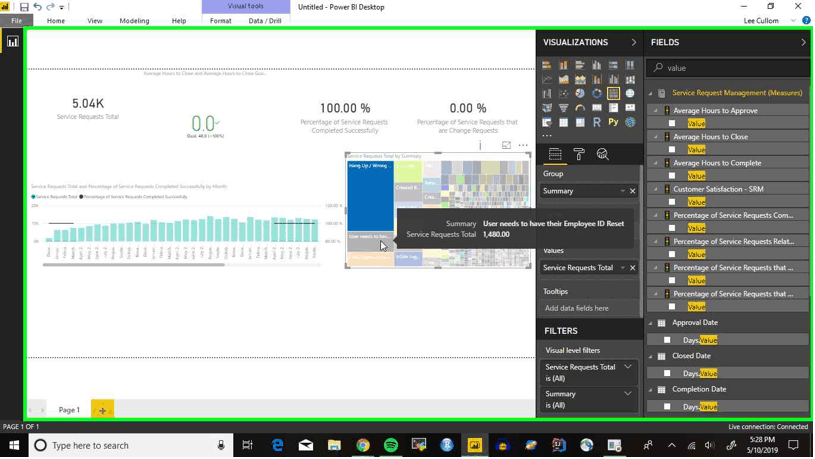Screen dimensions: 815x459
Task: Open the Data / Drill tab
Action: pyautogui.click(x=265, y=21)
